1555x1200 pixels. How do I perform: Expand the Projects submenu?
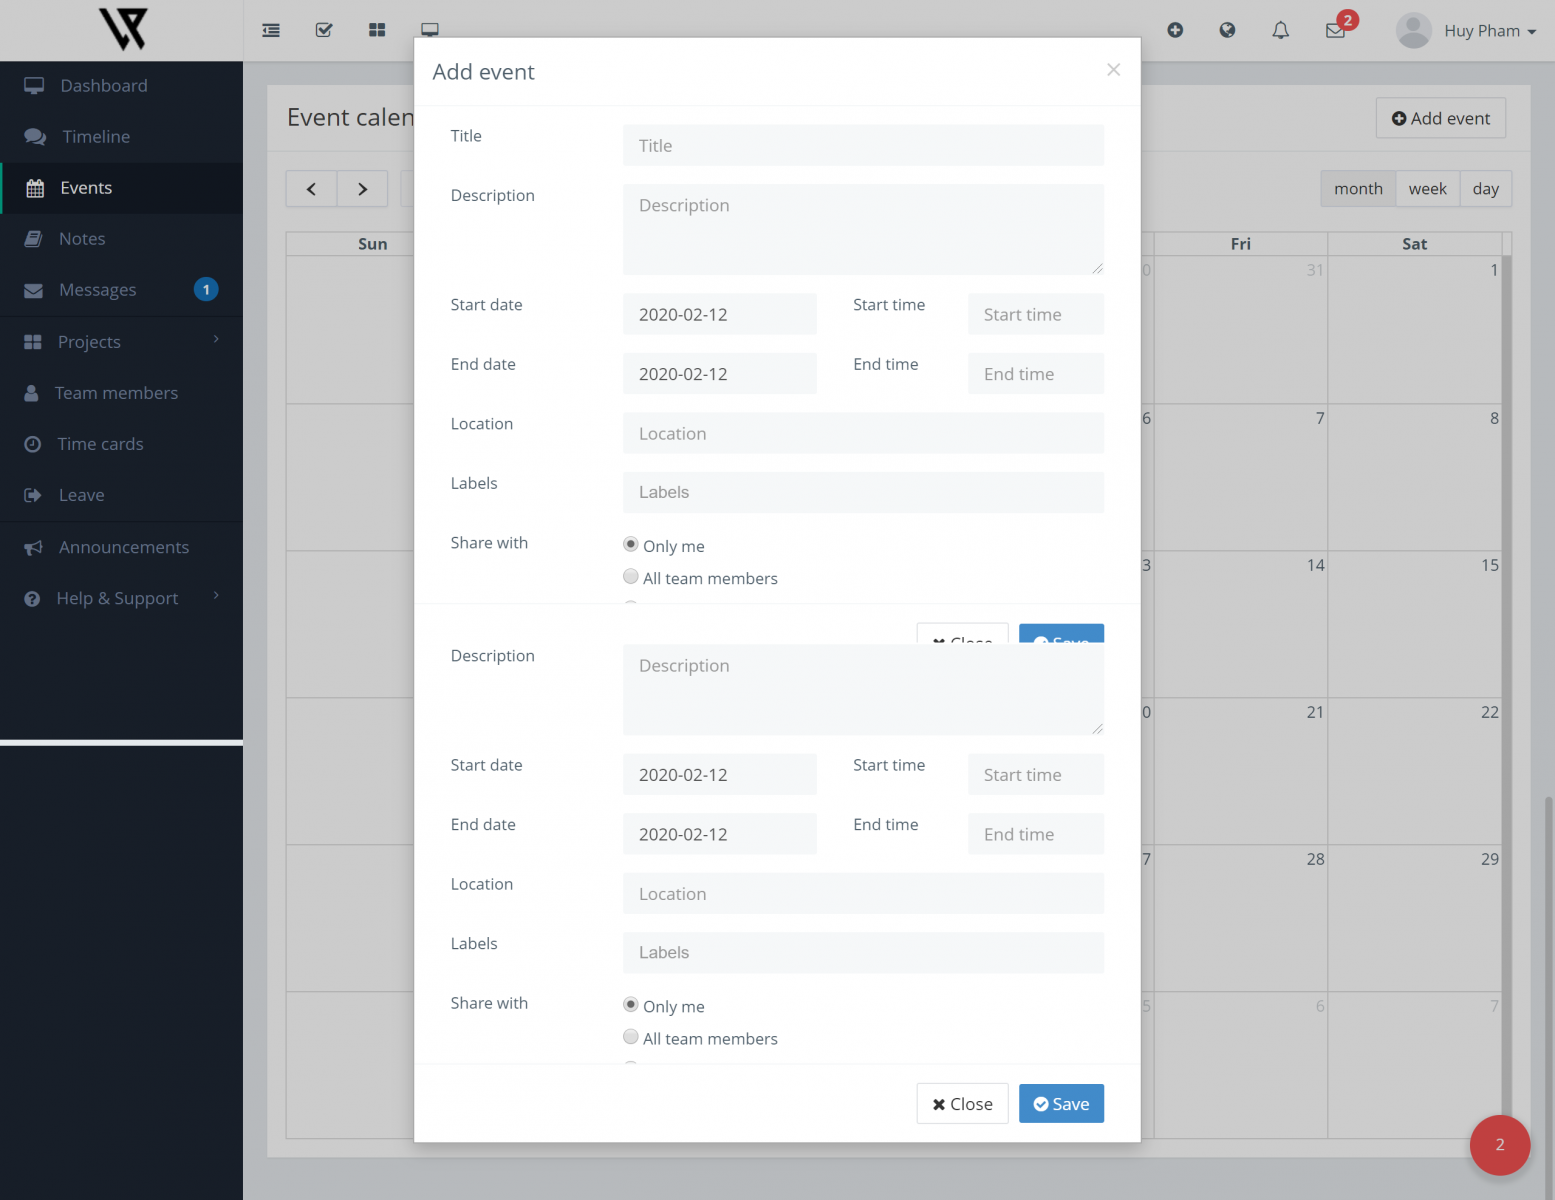[121, 342]
